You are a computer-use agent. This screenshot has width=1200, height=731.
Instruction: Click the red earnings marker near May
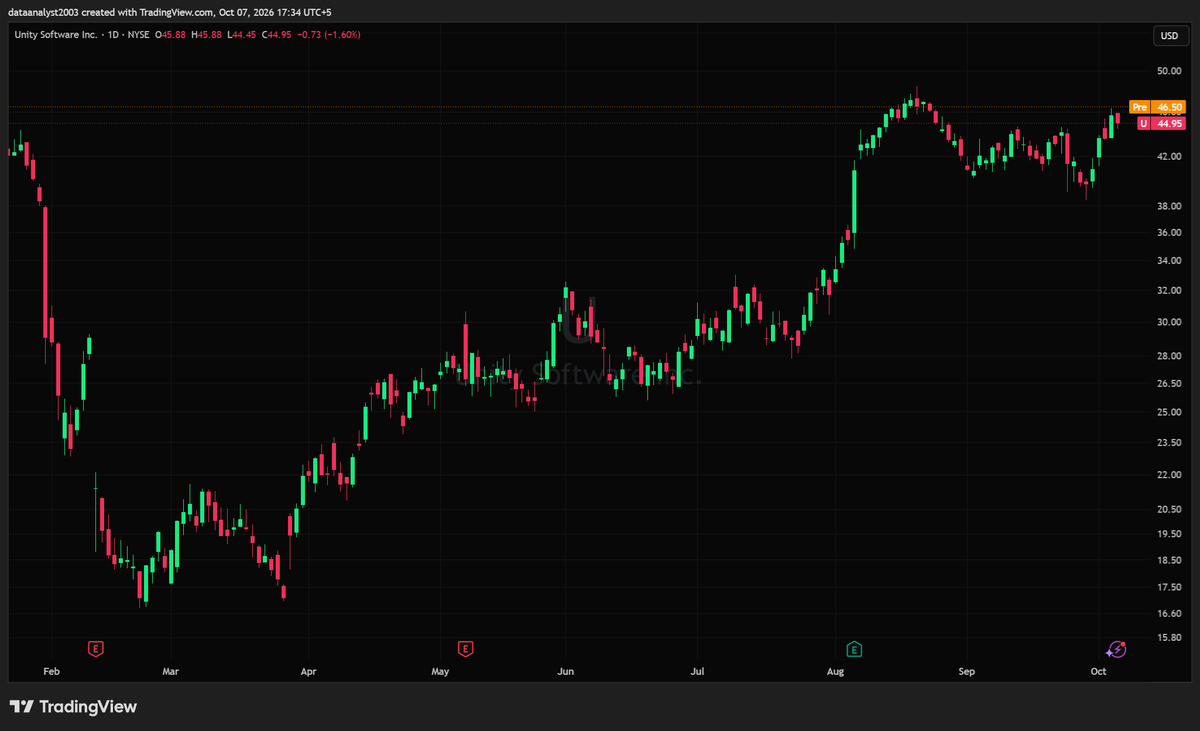coord(464,649)
